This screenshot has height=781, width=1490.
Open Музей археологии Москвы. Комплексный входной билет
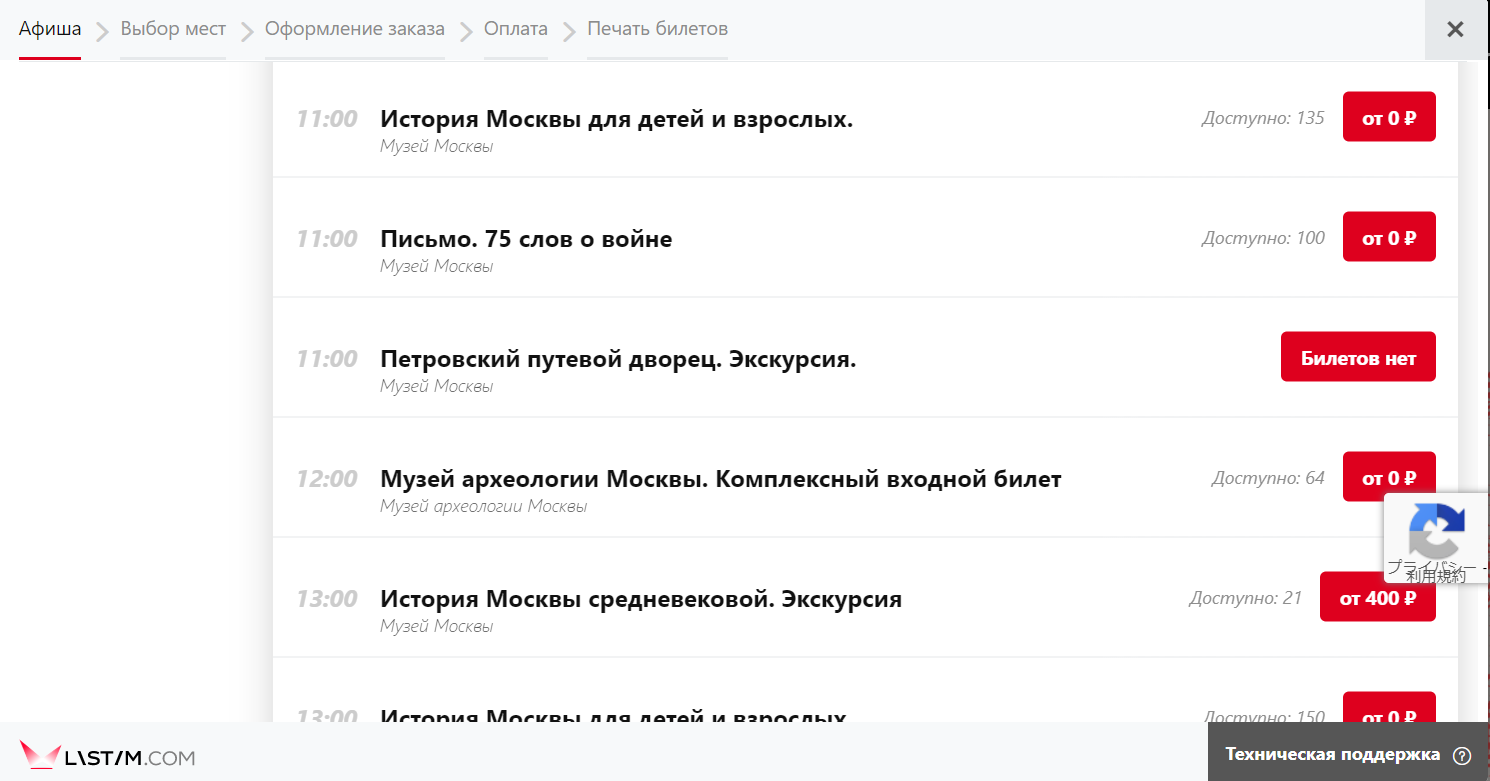click(720, 479)
